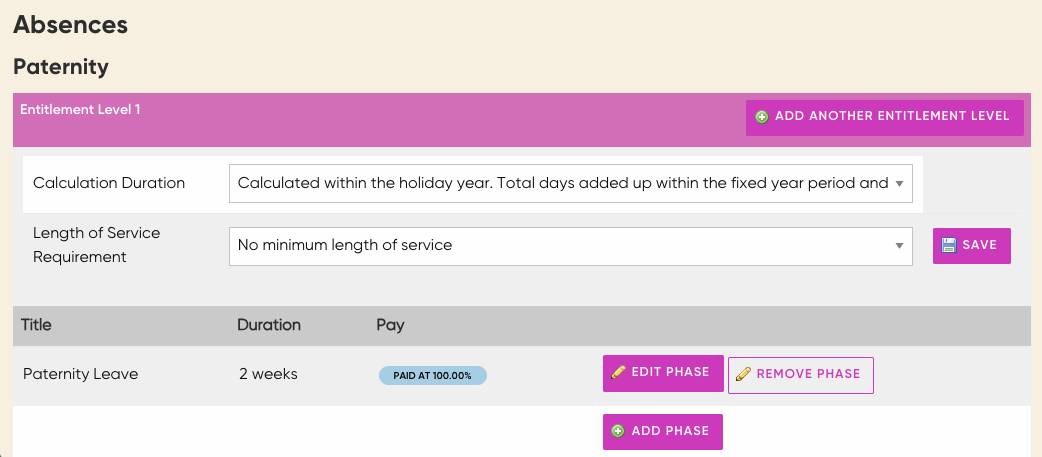Open the Calculation Duration dropdown
Viewport: 1042px width, 457px height.
[570, 183]
